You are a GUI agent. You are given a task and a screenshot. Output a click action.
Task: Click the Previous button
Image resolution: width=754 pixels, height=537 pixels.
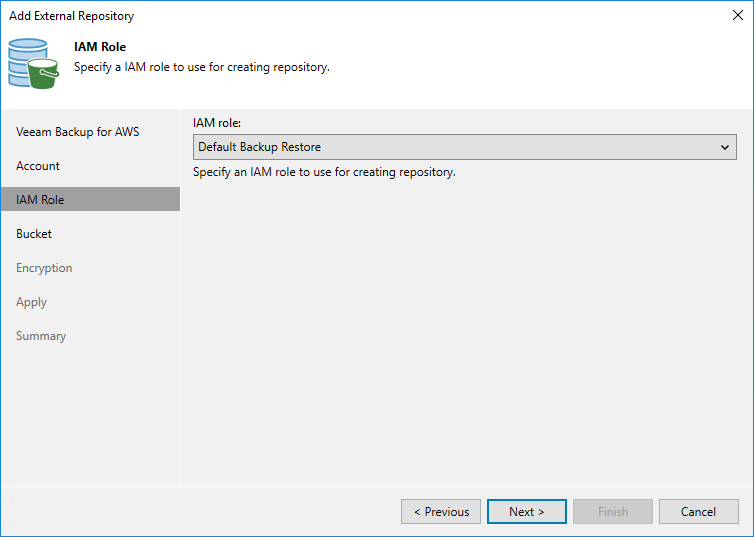coord(441,512)
